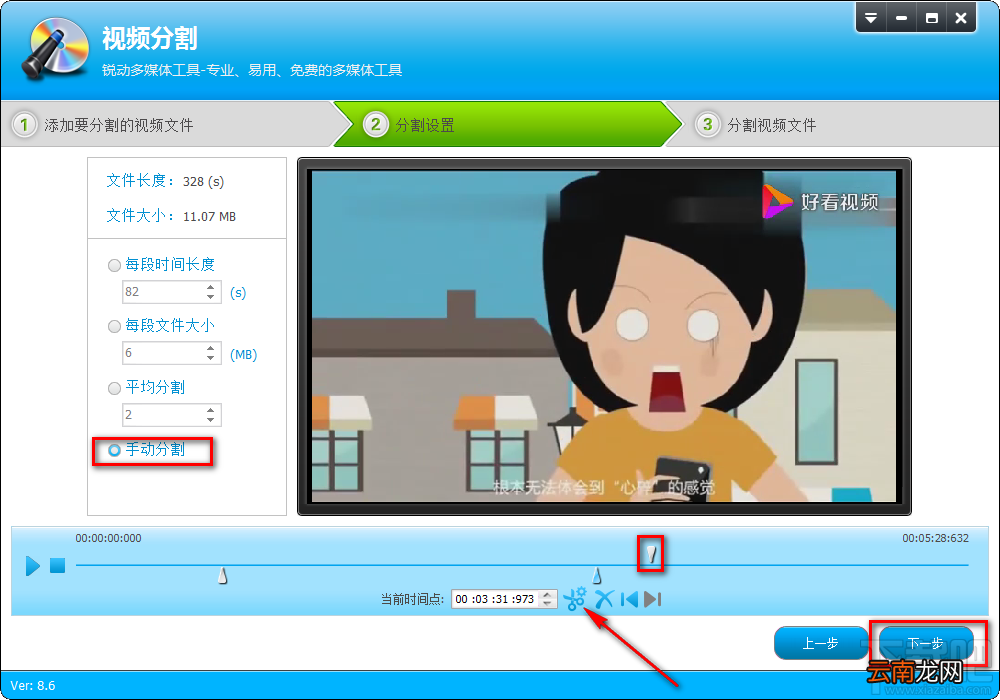Increase the current time point value
This screenshot has width=1000, height=700.
pyautogui.click(x=547, y=595)
